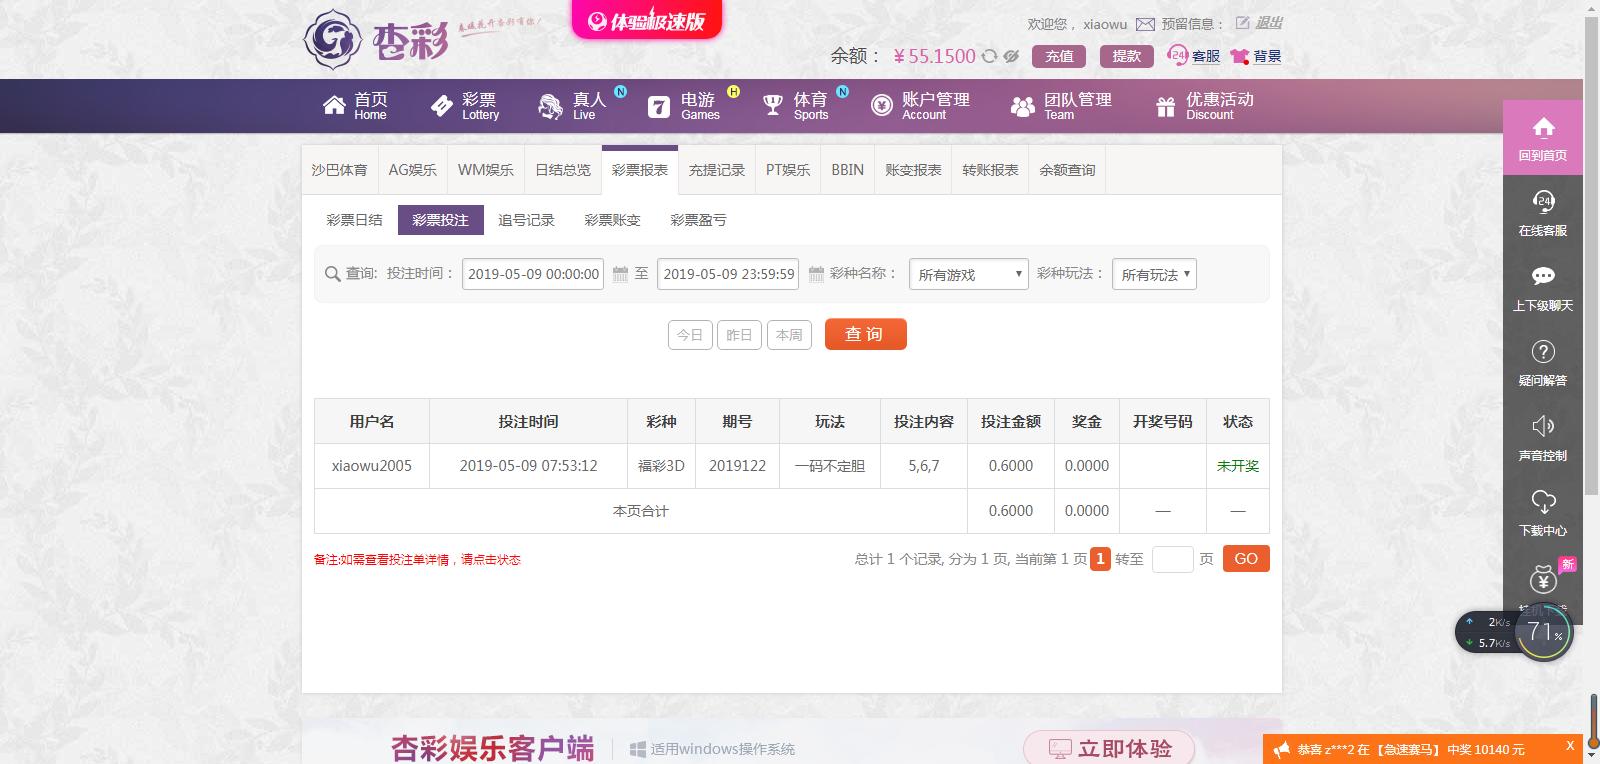Click the 背景 shirt icon
This screenshot has height=764, width=1600.
tap(1240, 56)
